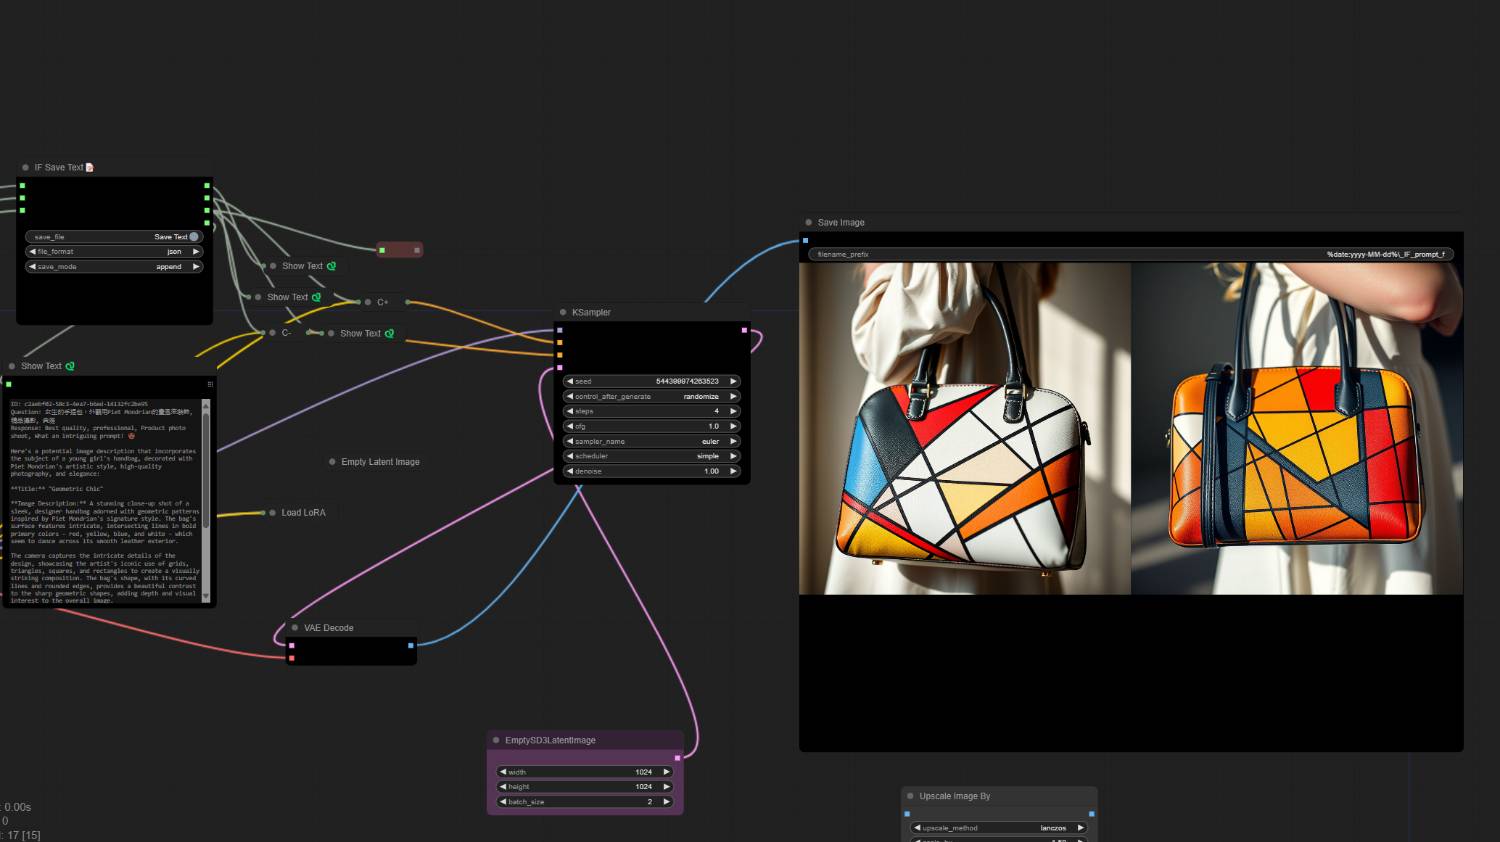Open the scheduler dropdown set to simple

click(x=651, y=456)
